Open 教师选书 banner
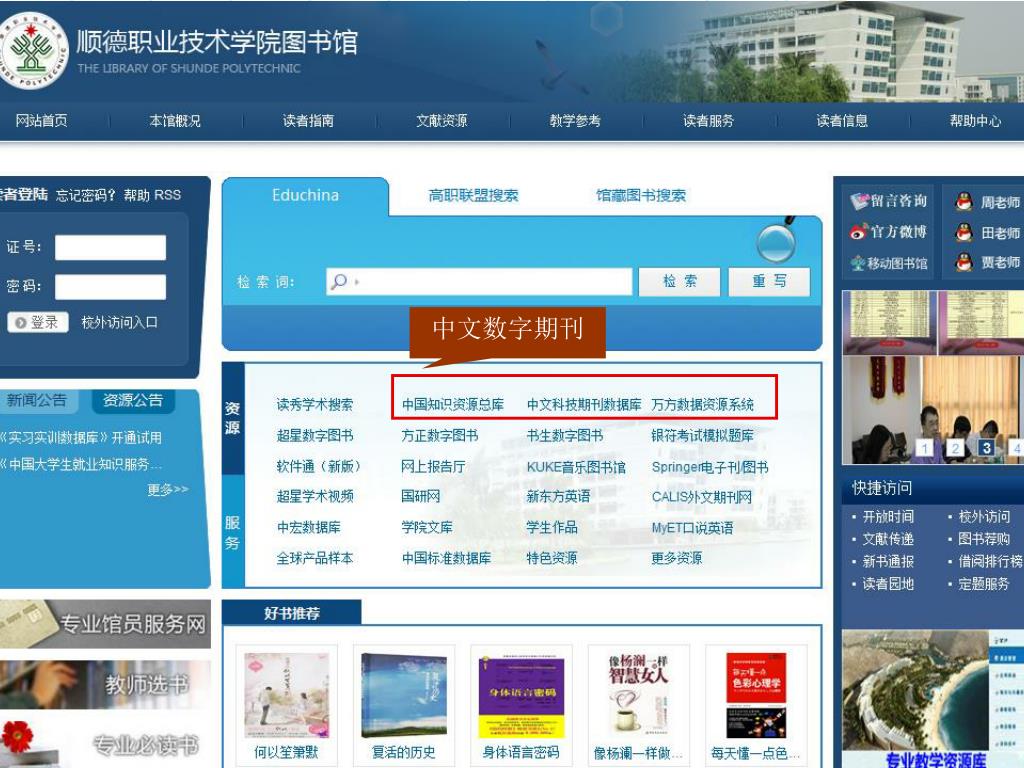 tap(105, 684)
